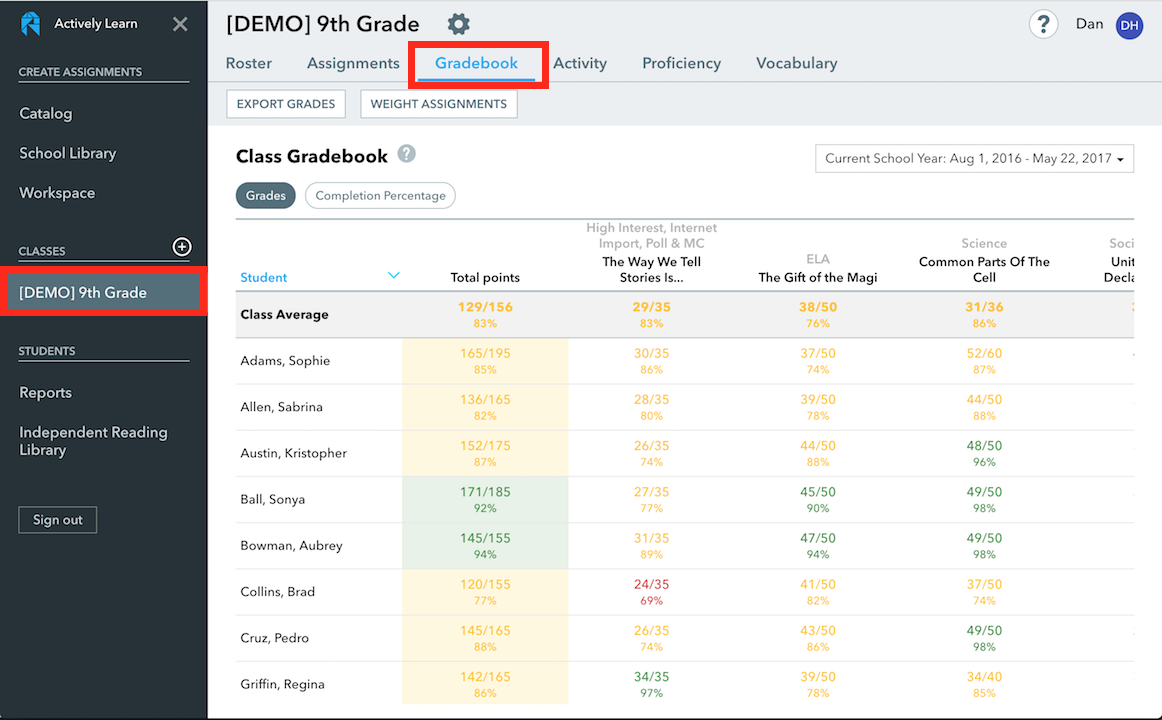This screenshot has height=720, width=1162.
Task: Click Sophie Adams total points 165/195
Action: (x=485, y=354)
